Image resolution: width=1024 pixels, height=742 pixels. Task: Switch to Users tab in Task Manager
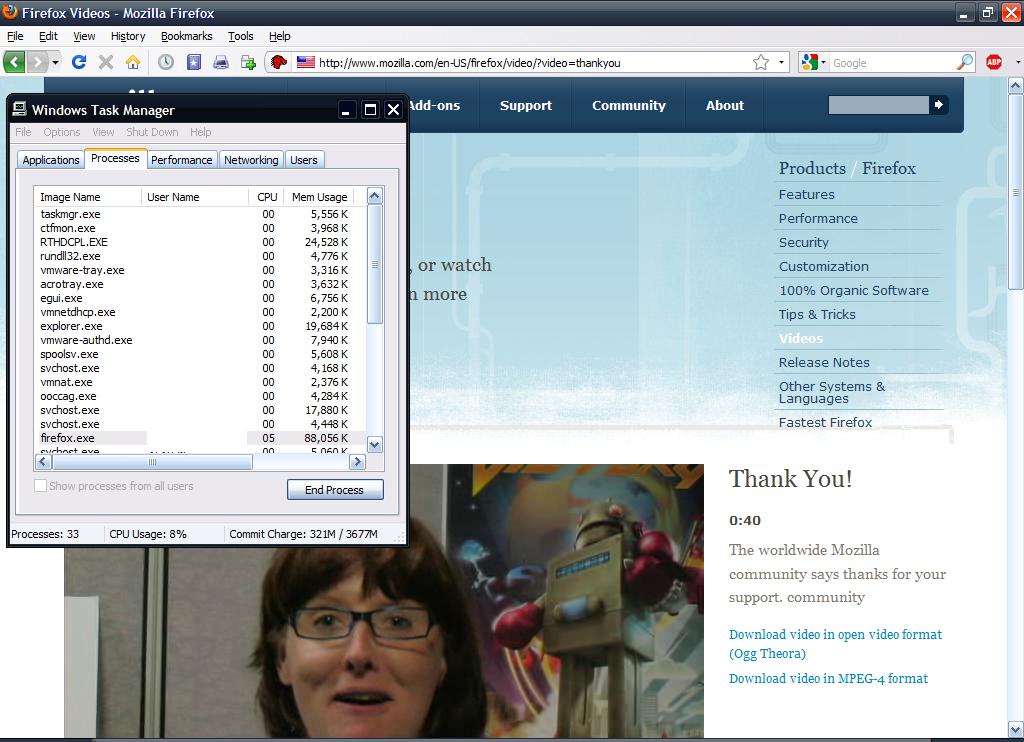click(x=304, y=160)
